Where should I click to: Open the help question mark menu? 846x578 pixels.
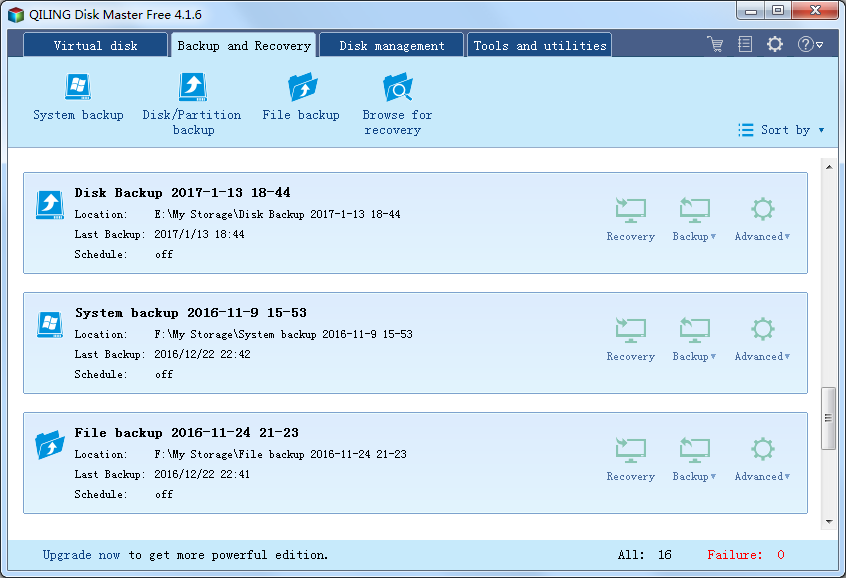[x=810, y=44]
